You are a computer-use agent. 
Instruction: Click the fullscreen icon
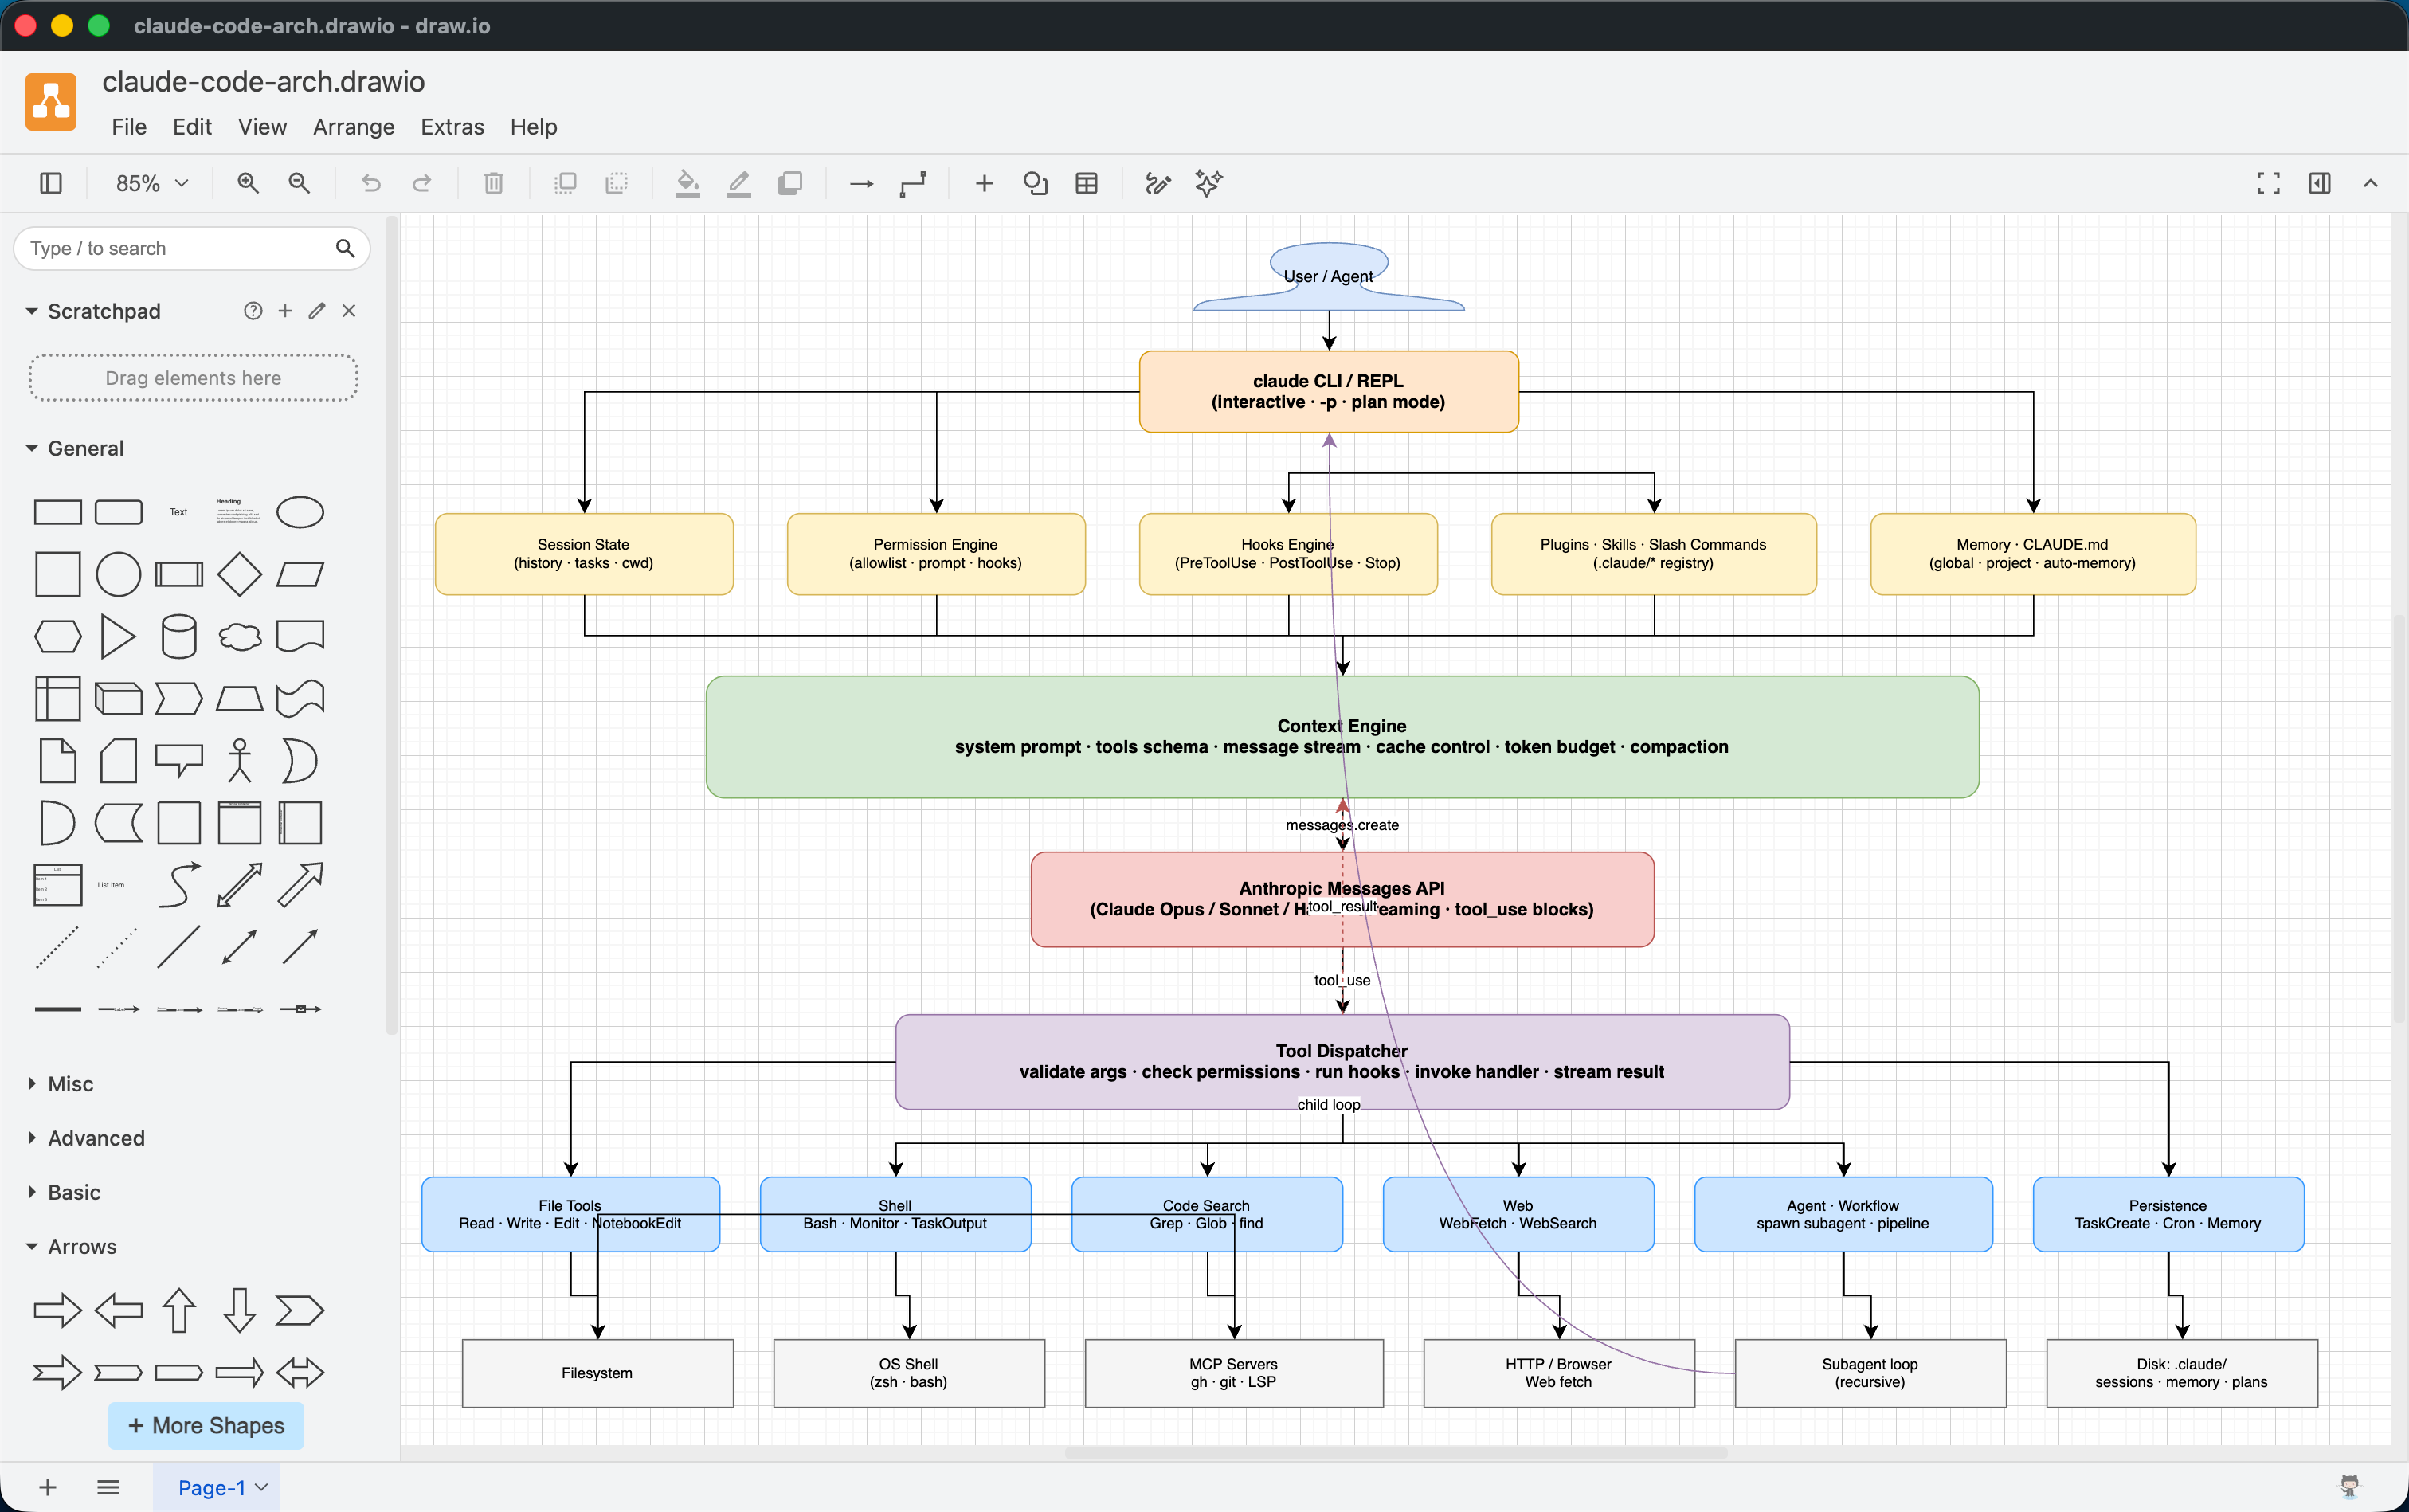pyautogui.click(x=2269, y=183)
